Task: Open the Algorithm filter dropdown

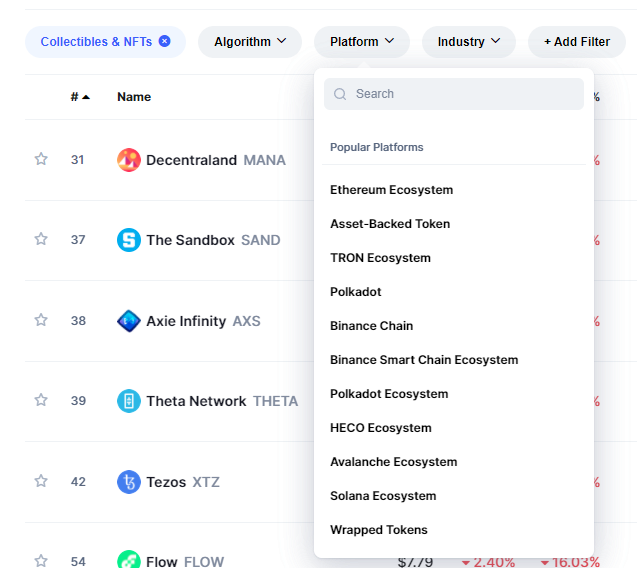Action: 250,42
